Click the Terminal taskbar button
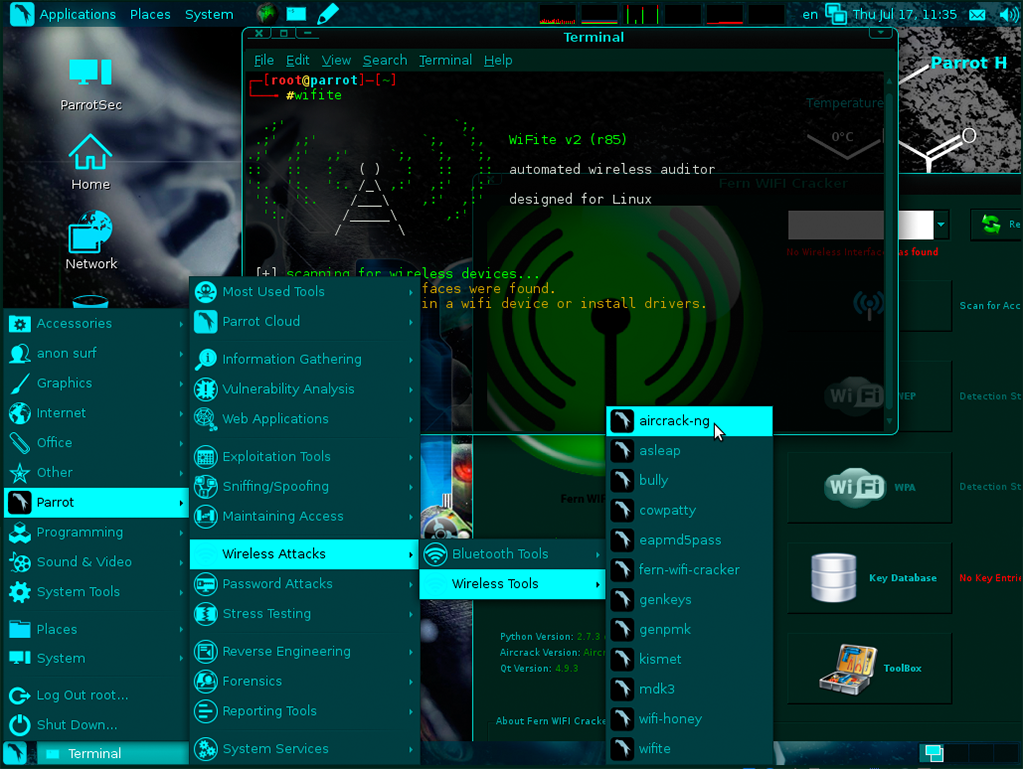1023x769 pixels. coord(112,754)
